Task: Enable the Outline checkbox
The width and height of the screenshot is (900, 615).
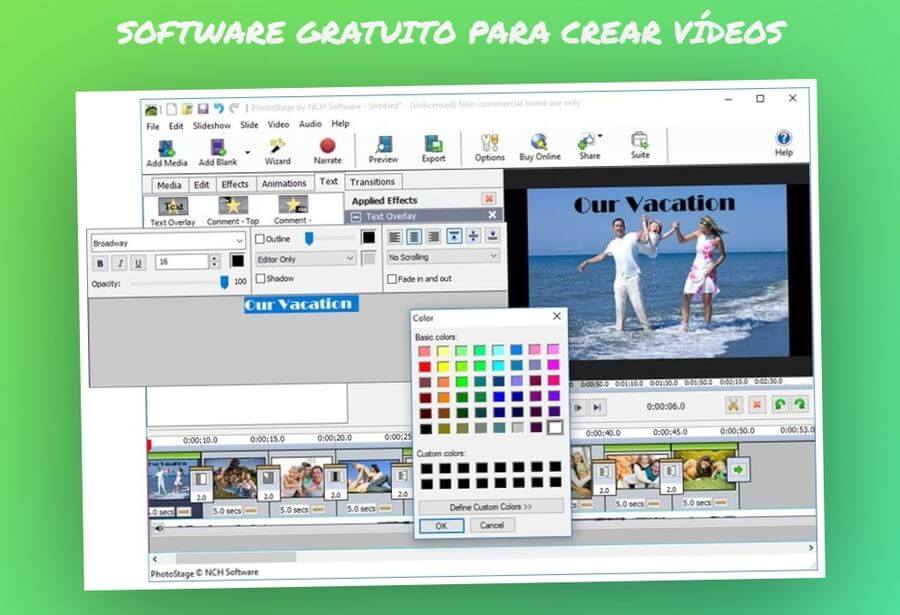Action: tap(260, 239)
